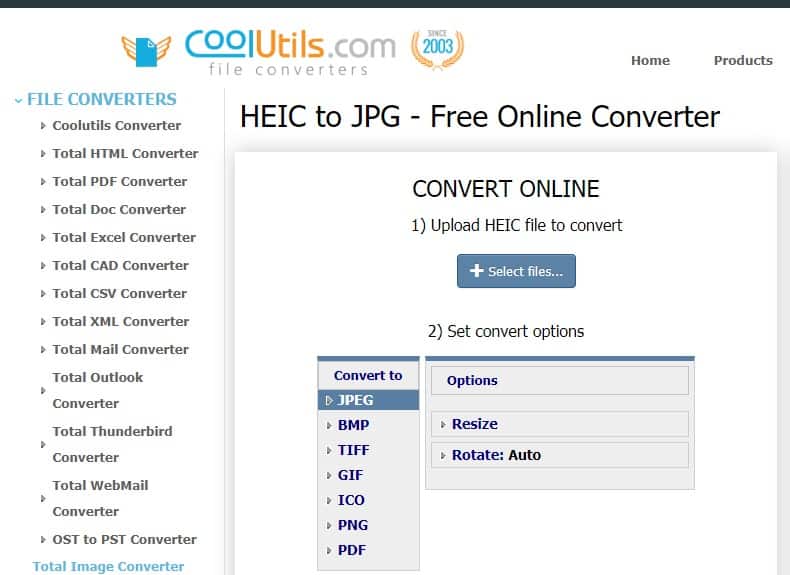Click the HEIC to JPG page heading
The height and width of the screenshot is (575, 790).
click(x=480, y=117)
